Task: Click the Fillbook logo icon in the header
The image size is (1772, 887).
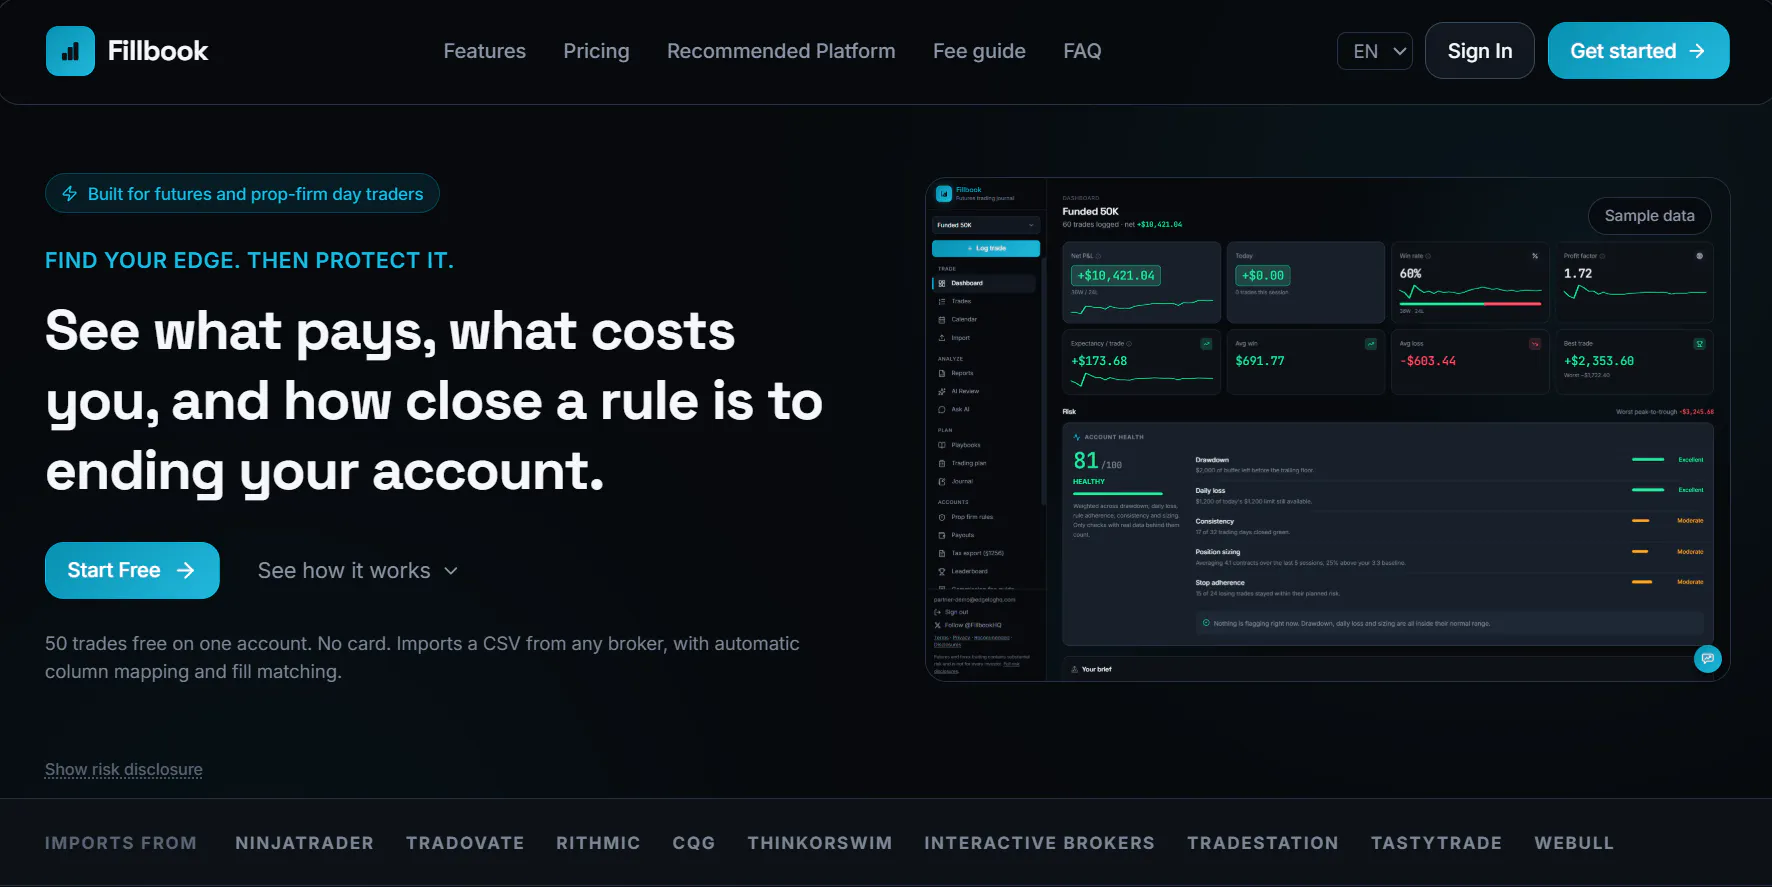Action: 70,51
